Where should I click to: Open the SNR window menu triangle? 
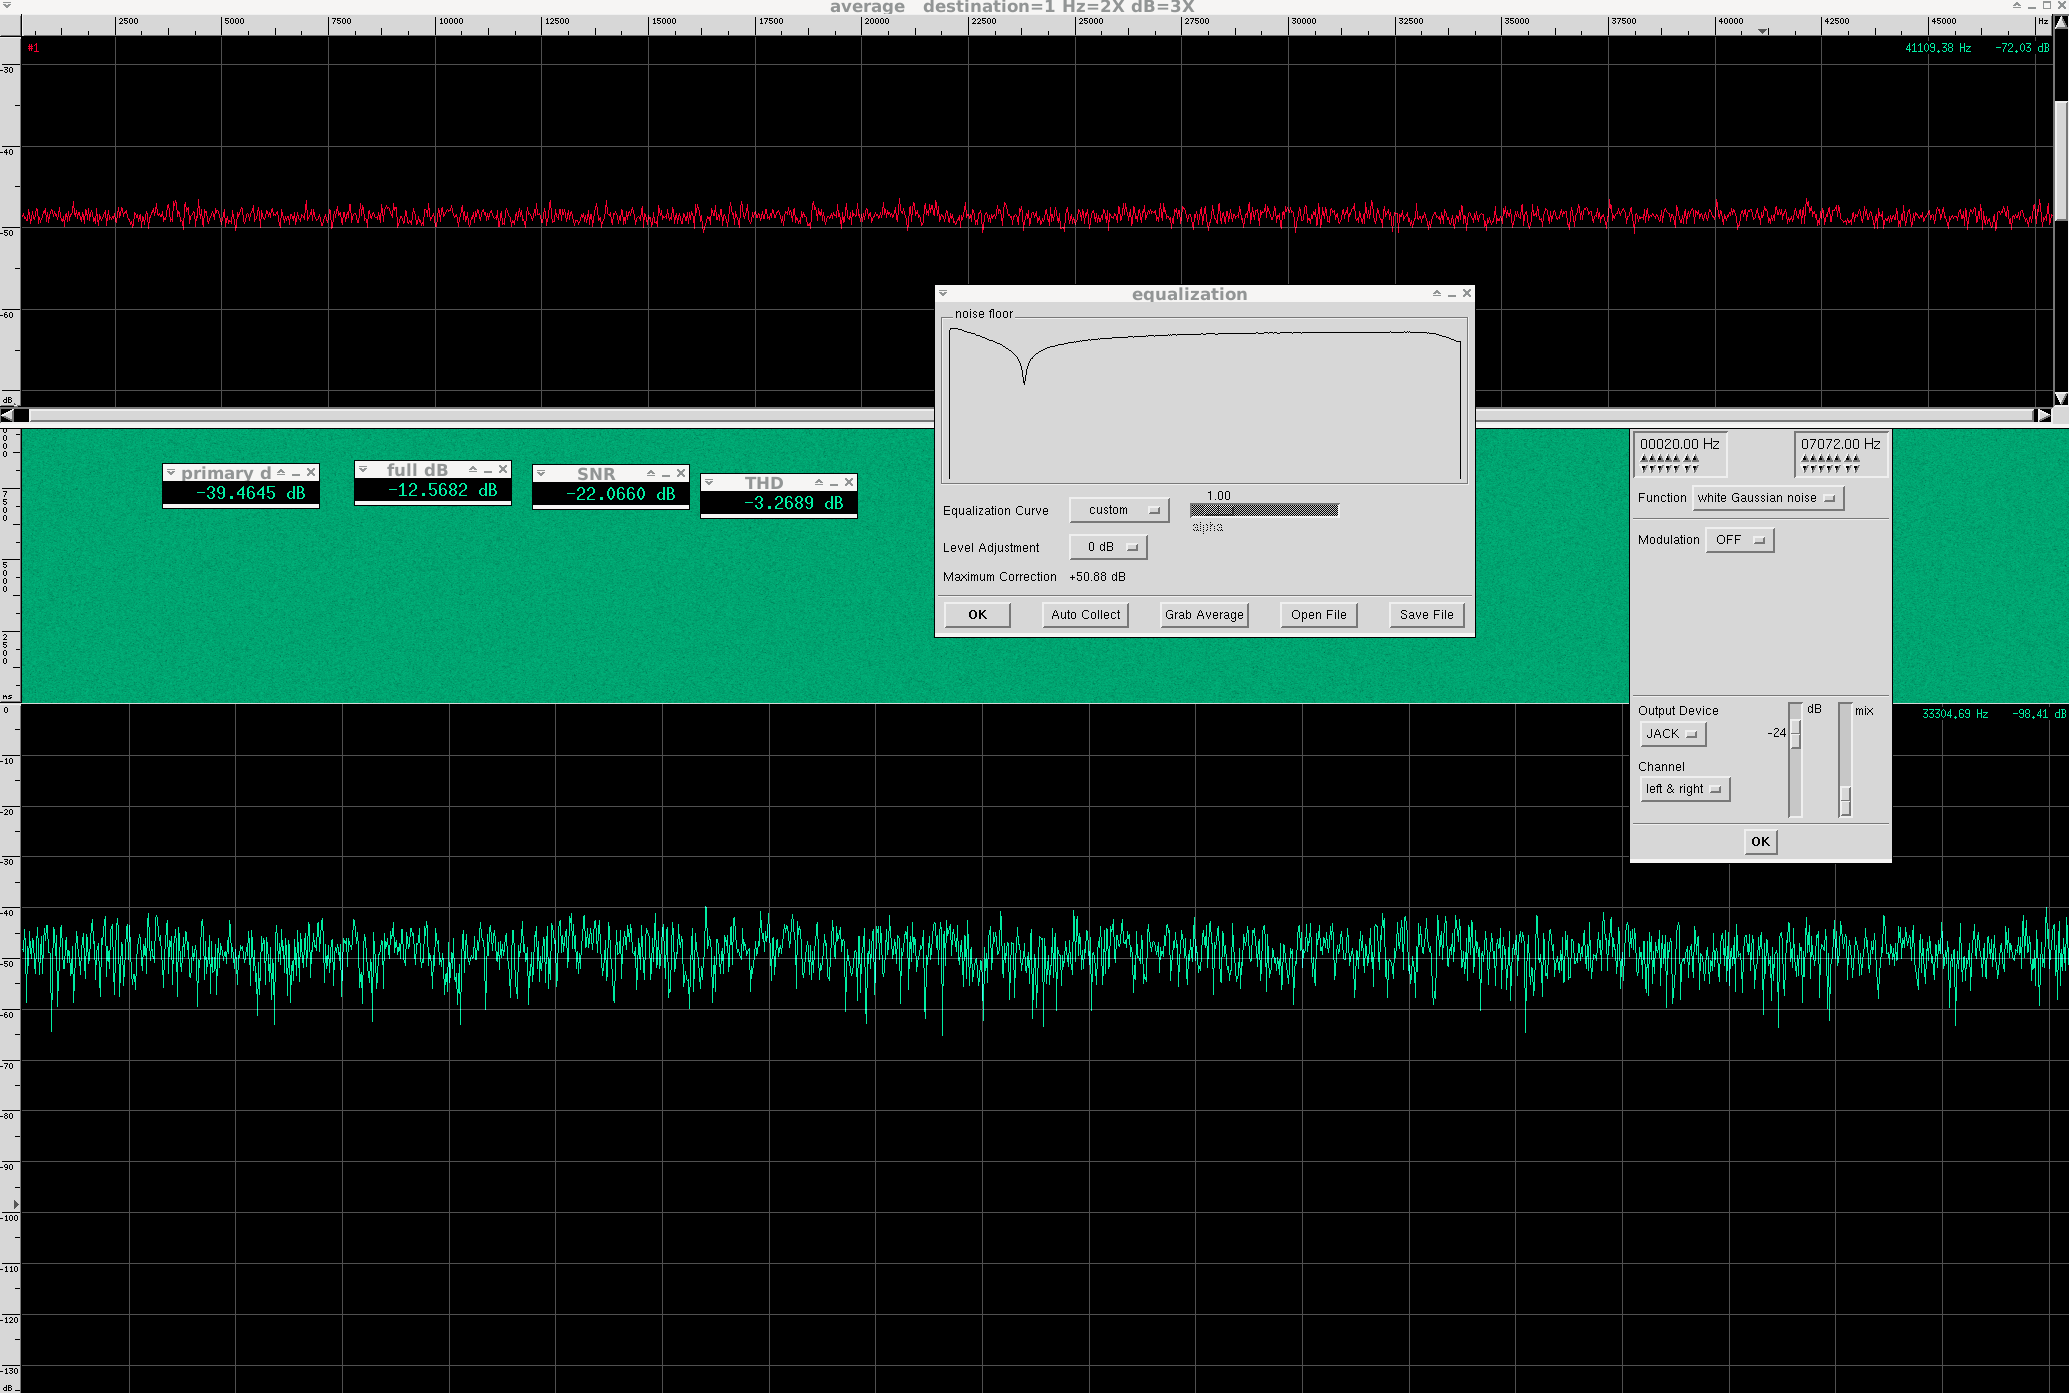(x=541, y=473)
